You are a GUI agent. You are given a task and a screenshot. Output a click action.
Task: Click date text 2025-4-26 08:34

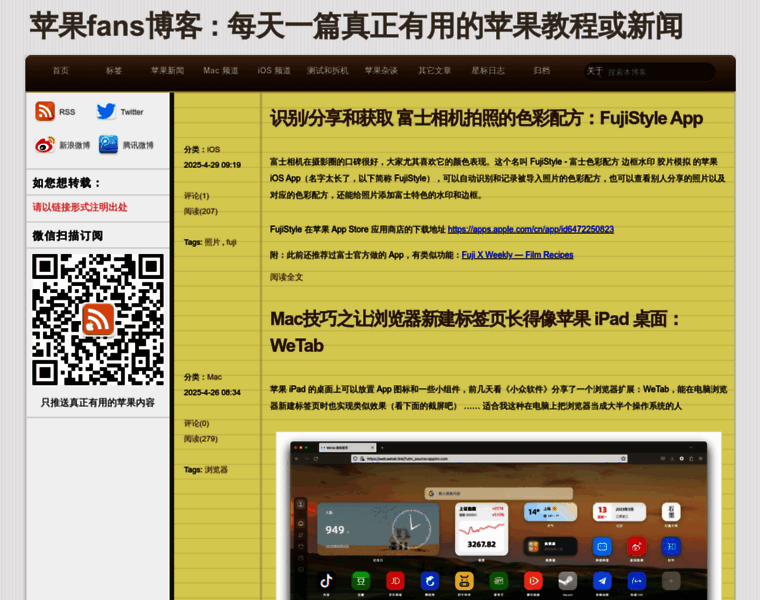(212, 393)
